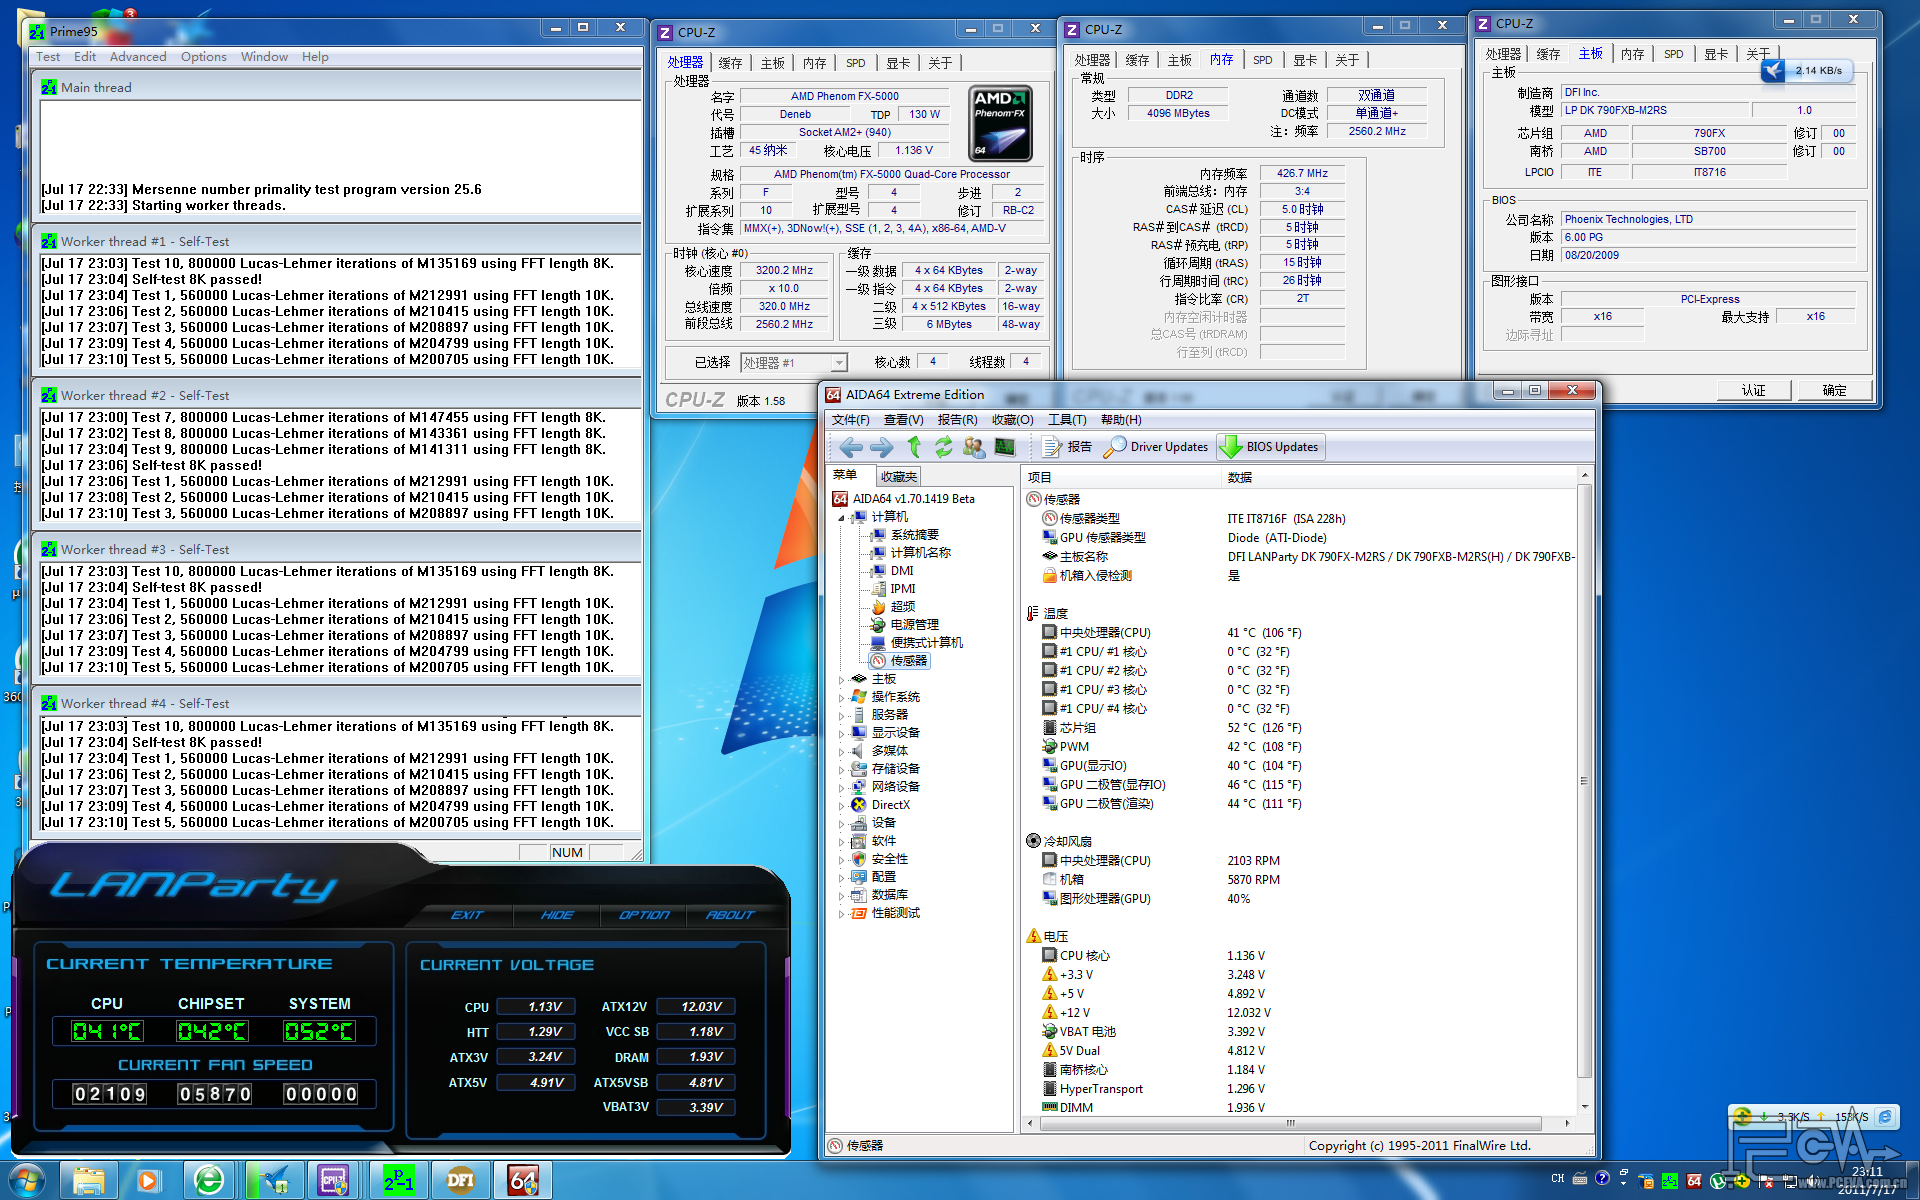Open the SPD tab in the memory timings CPU-Z window
Image resolution: width=1920 pixels, height=1200 pixels.
pyautogui.click(x=1263, y=60)
